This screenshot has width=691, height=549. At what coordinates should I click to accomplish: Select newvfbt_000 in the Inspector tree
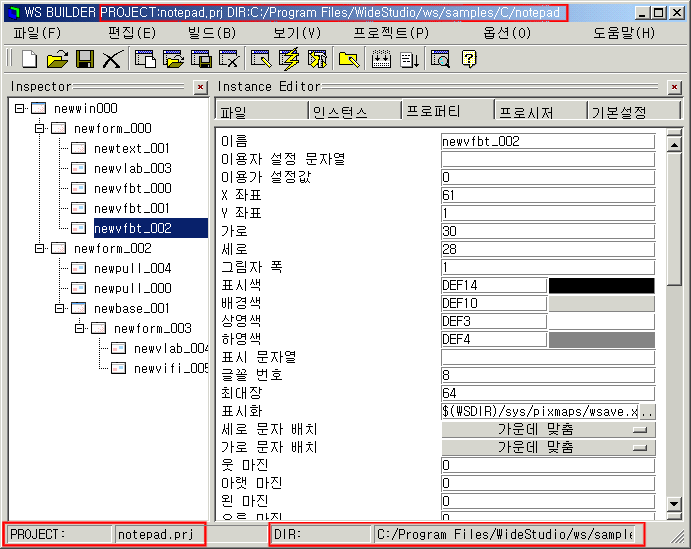pos(133,188)
